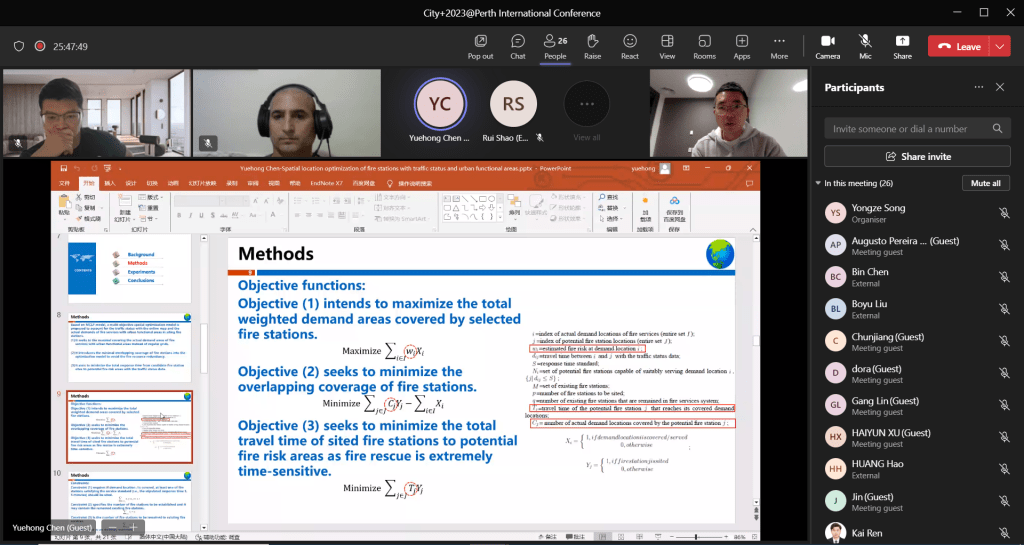
Task: Toggle the People participants panel
Action: tap(555, 45)
